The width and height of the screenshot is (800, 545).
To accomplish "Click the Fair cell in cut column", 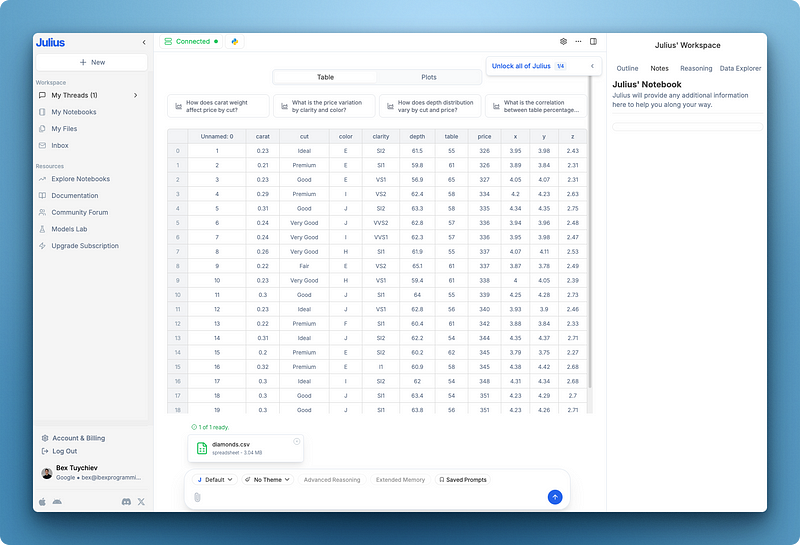I will tap(304, 266).
